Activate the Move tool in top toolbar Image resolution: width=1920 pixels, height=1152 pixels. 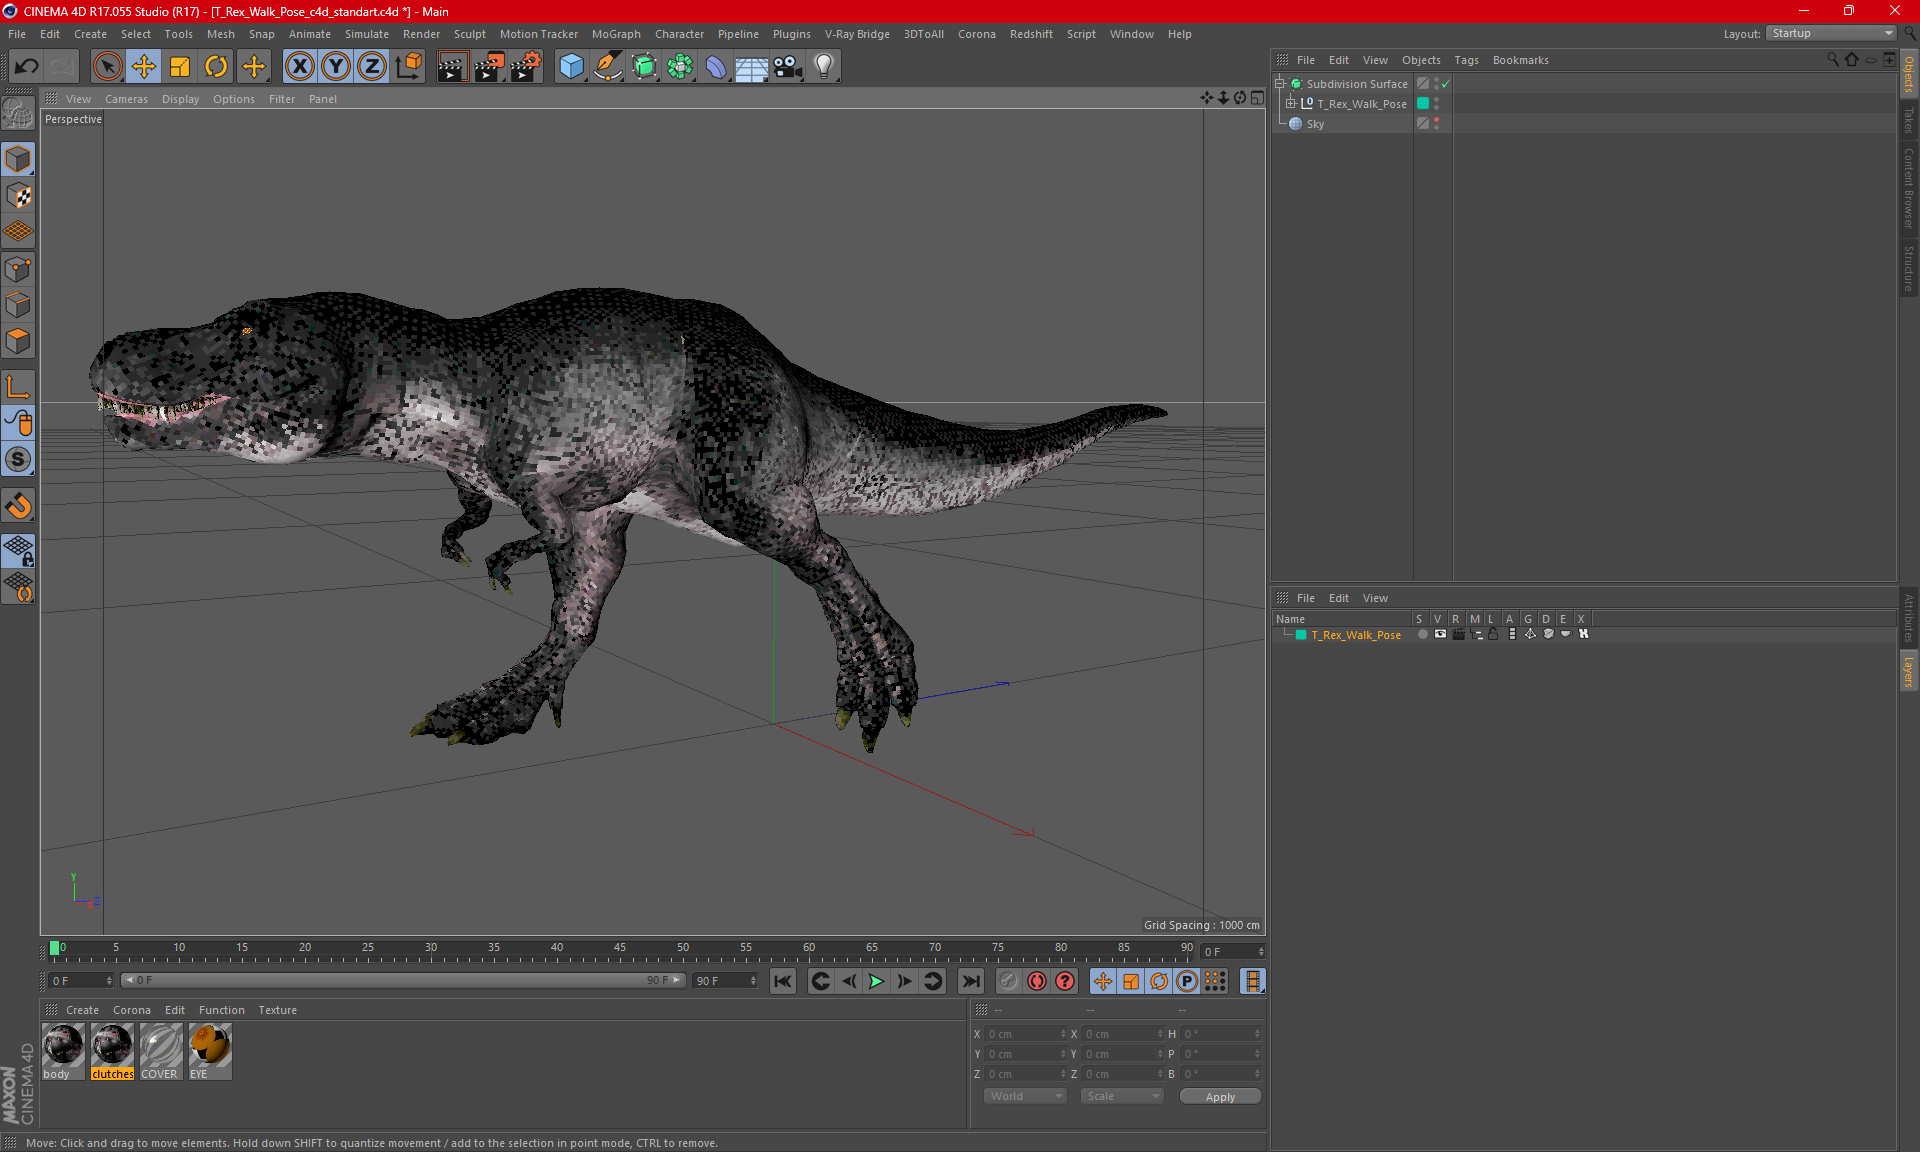click(144, 67)
